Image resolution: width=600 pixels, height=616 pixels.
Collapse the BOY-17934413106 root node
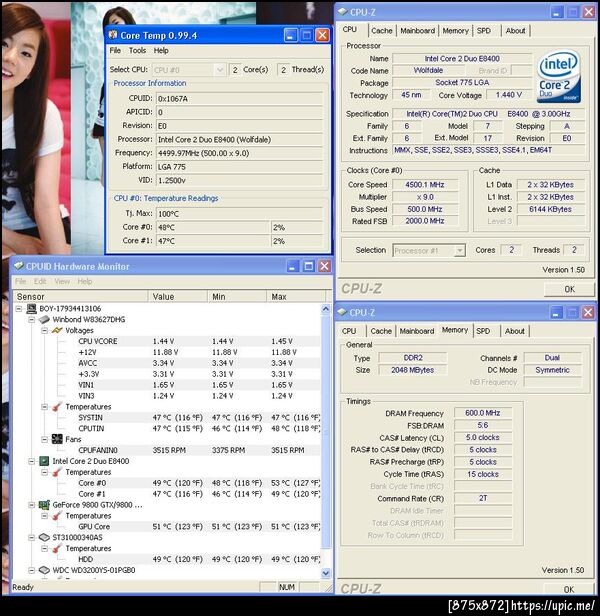point(19,309)
